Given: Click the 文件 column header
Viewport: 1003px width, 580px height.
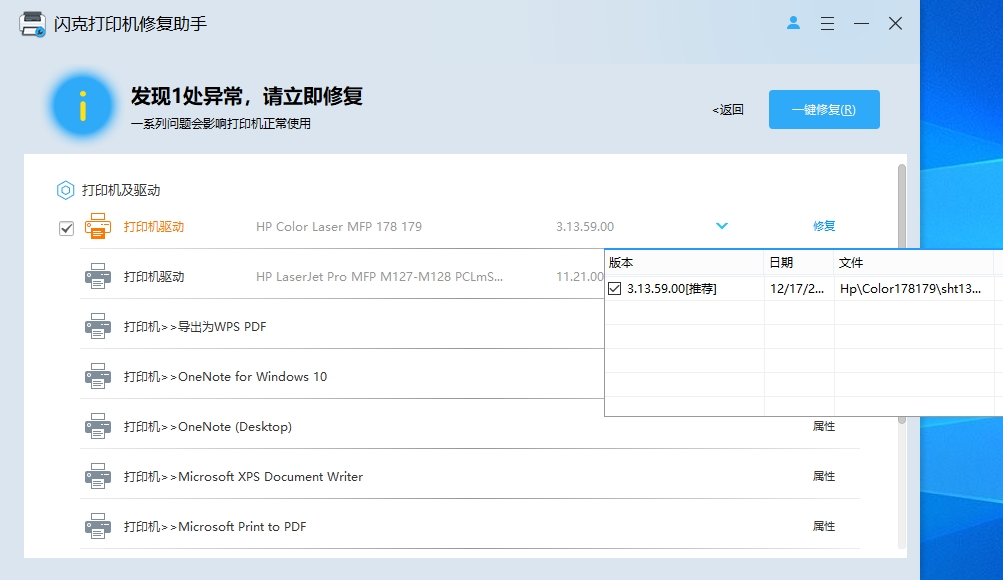Looking at the screenshot, I should point(914,262).
